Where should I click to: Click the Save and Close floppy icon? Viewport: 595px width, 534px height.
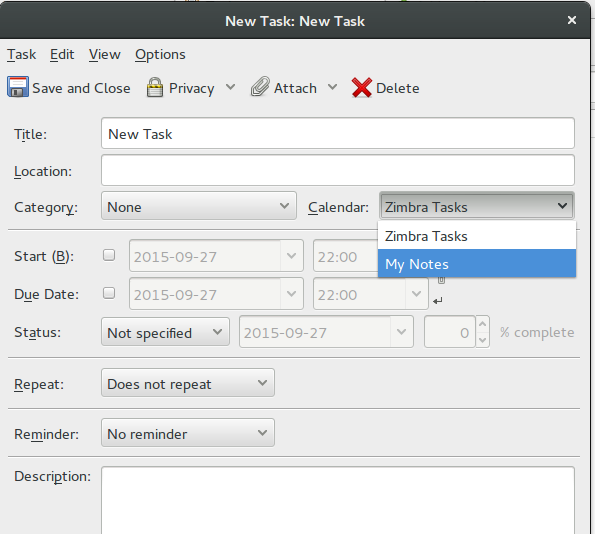[x=17, y=87]
